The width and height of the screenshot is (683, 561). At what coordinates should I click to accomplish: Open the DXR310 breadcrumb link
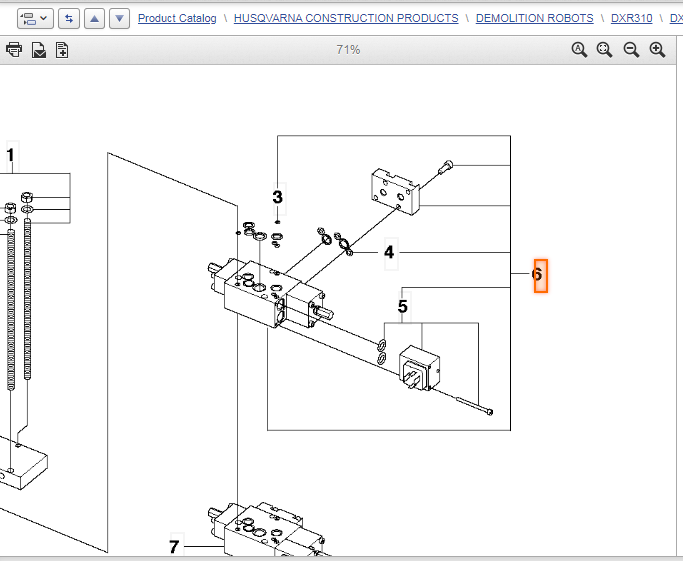(632, 18)
